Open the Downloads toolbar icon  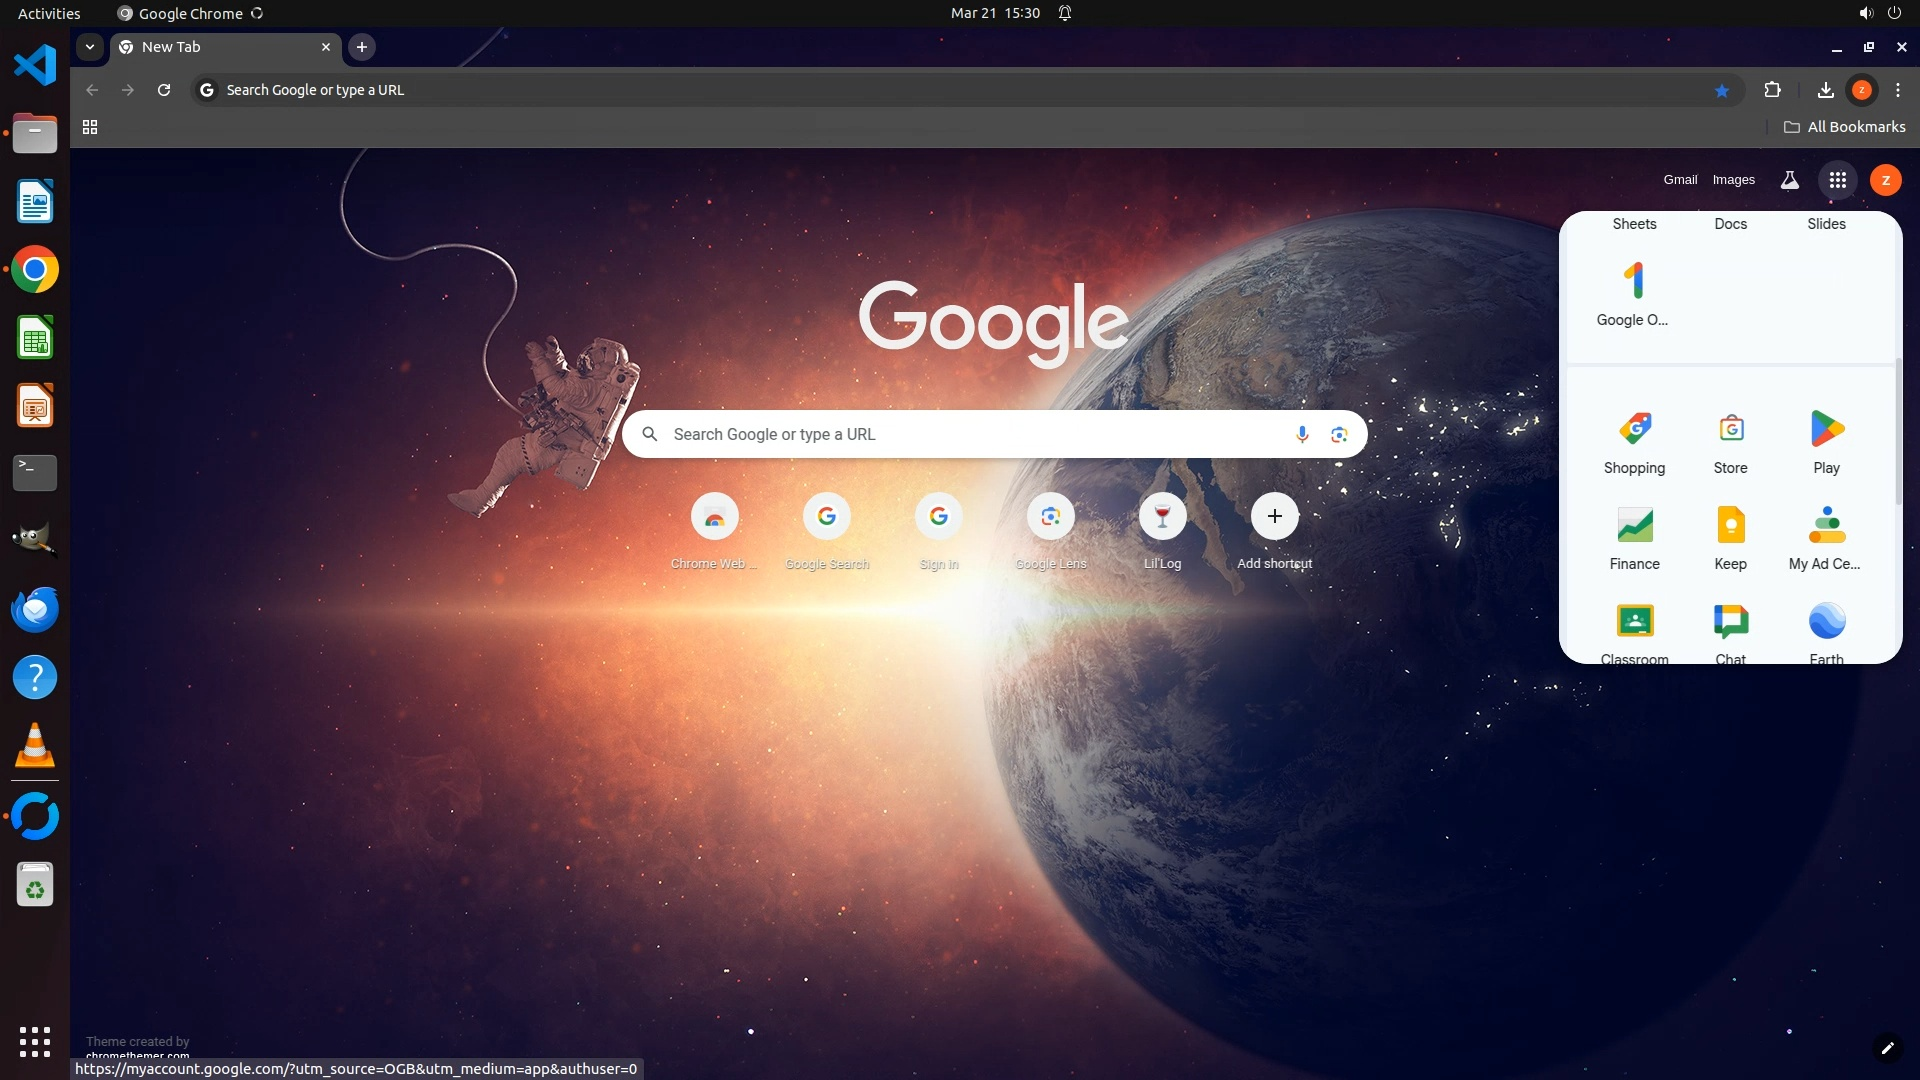click(x=1825, y=90)
